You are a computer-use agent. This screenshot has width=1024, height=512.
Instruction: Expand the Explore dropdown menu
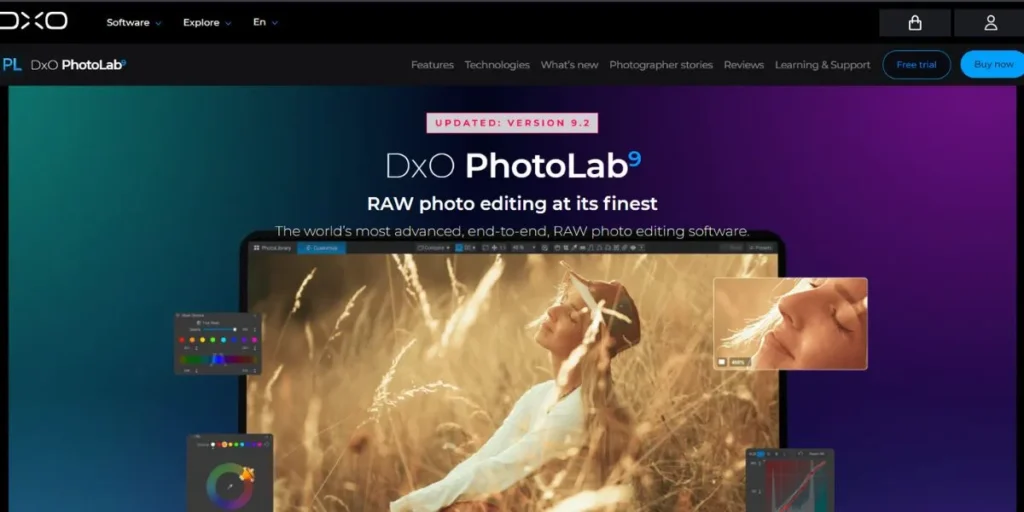[207, 22]
